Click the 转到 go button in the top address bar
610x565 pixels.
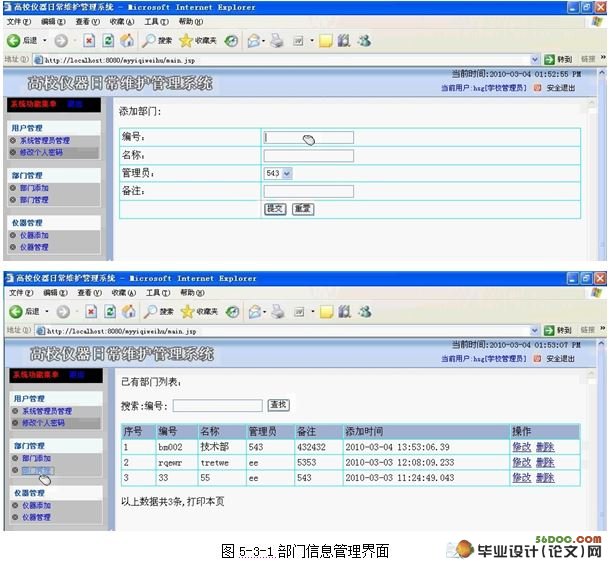[x=558, y=60]
